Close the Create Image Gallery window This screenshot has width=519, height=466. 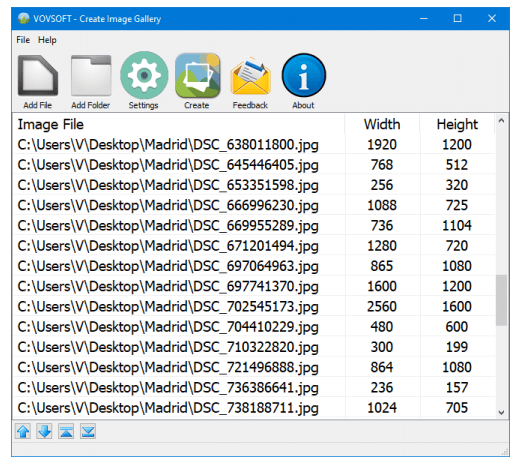click(x=492, y=18)
